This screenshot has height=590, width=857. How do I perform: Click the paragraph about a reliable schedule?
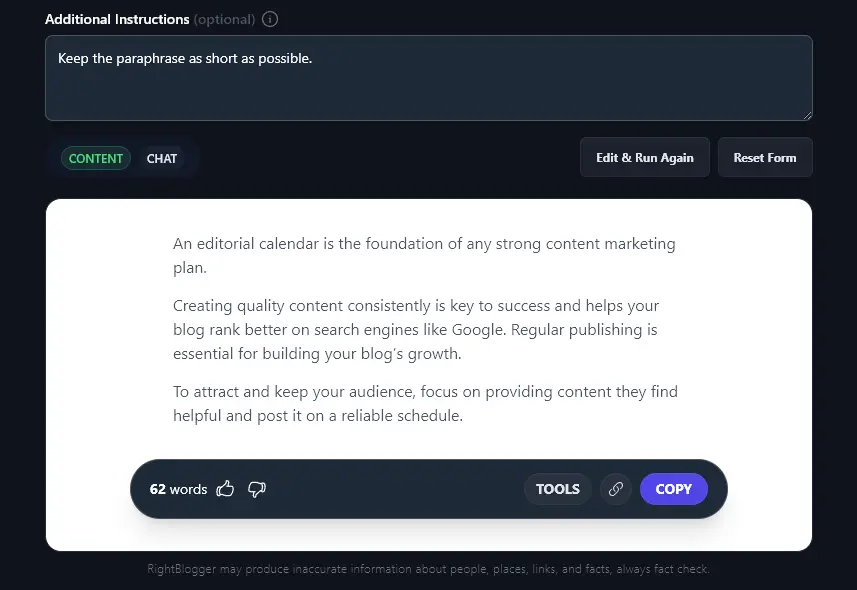pyautogui.click(x=425, y=403)
